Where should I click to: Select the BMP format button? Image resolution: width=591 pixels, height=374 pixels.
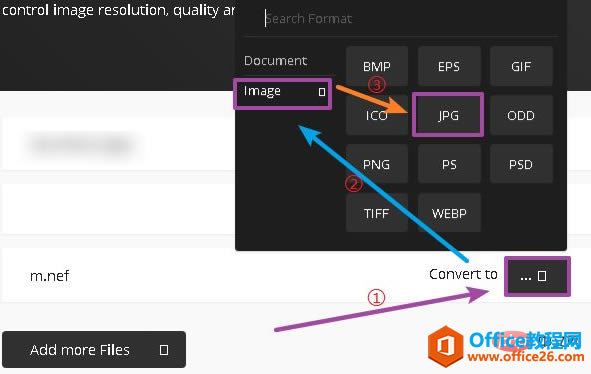click(x=377, y=66)
